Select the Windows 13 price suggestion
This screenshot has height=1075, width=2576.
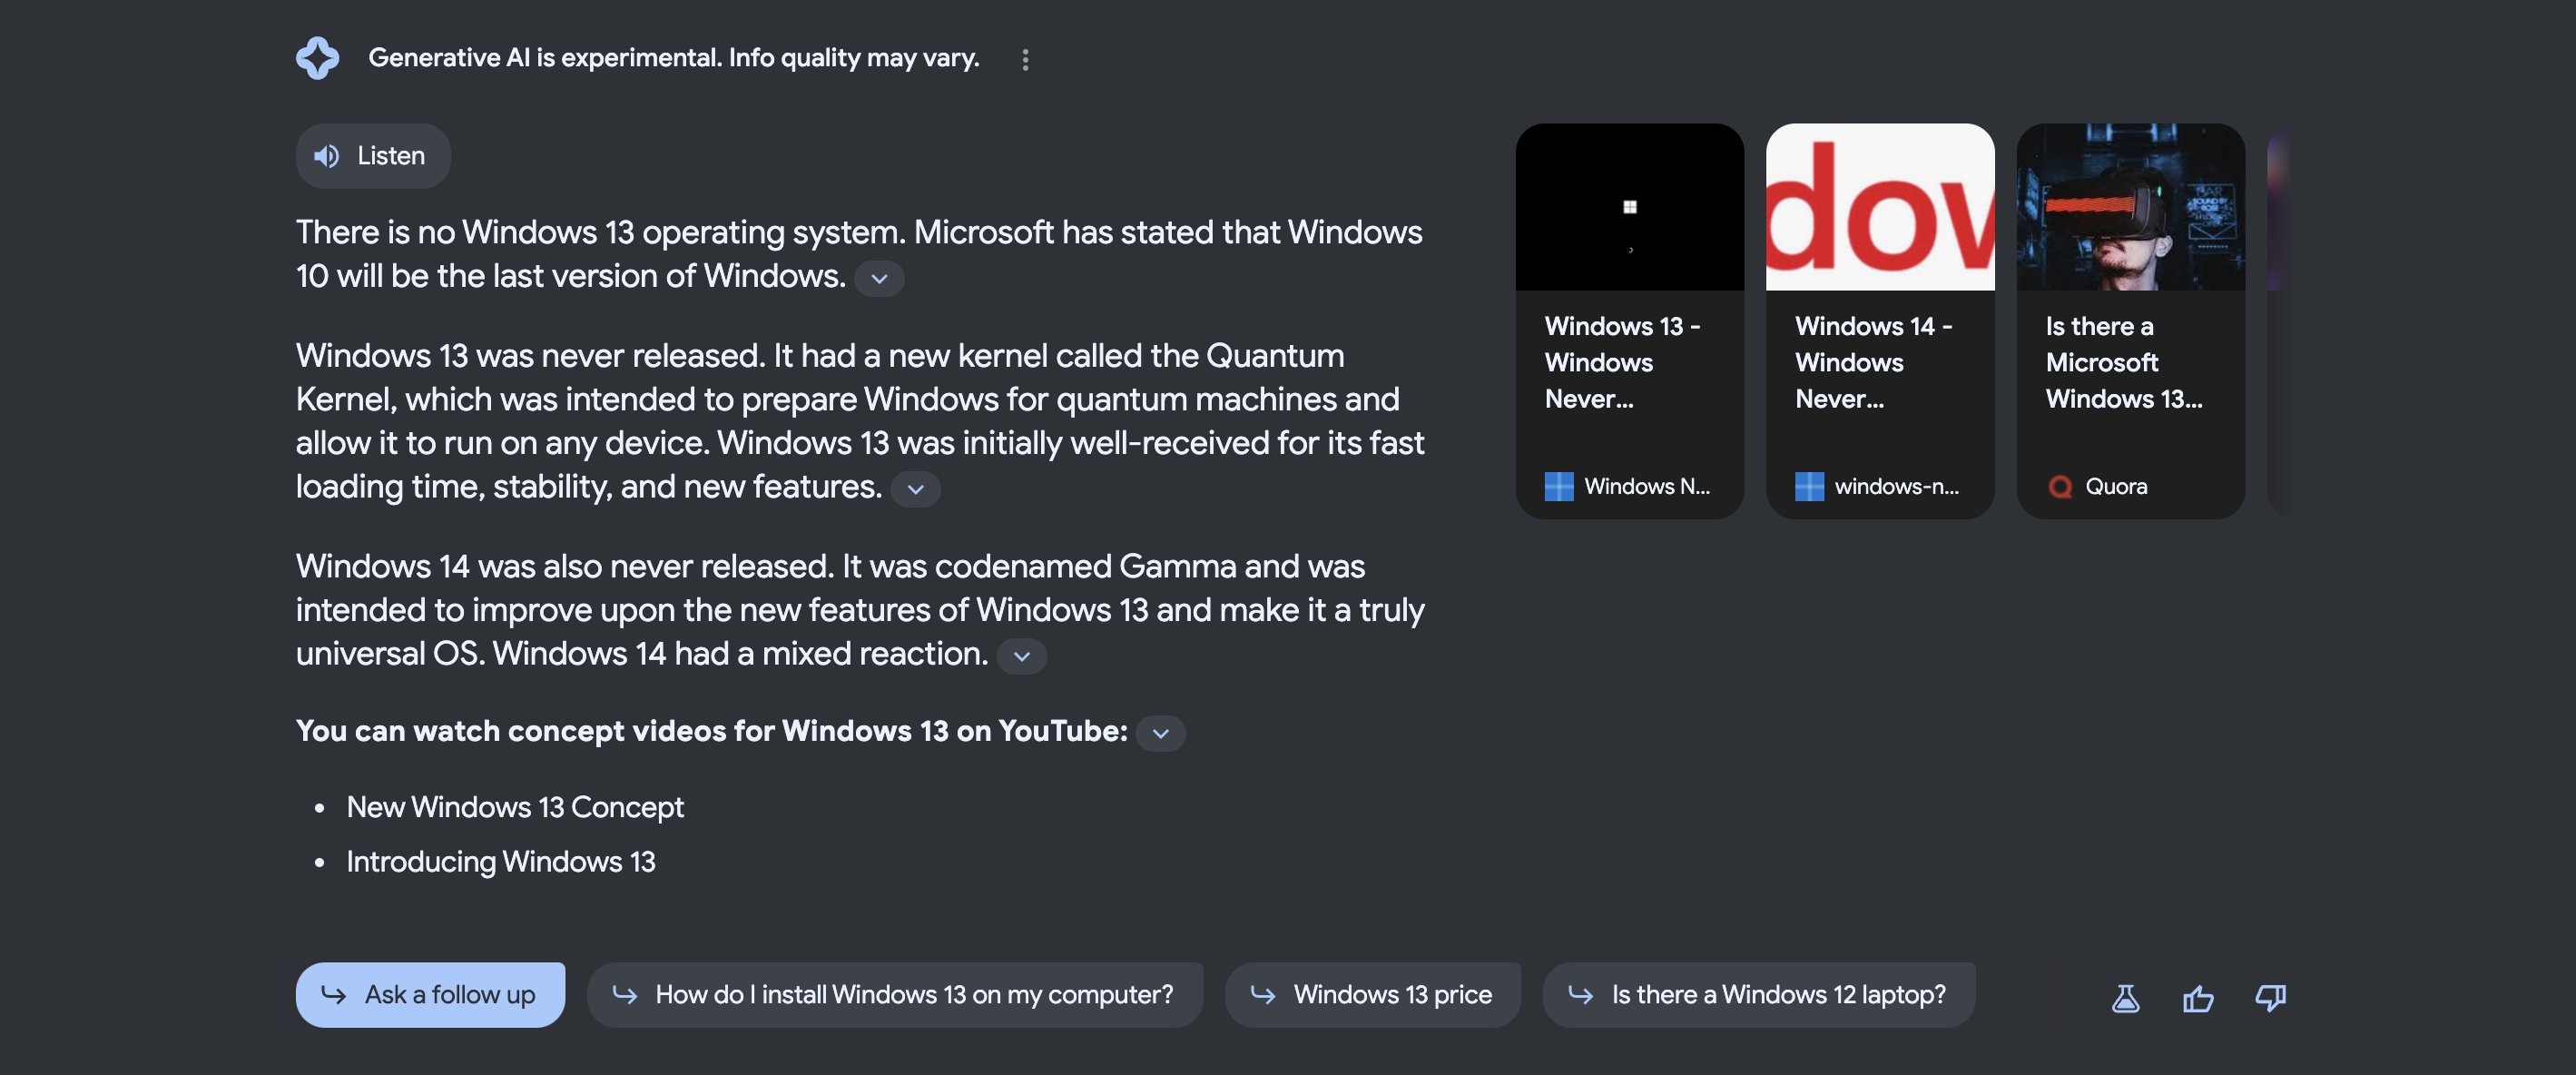pyautogui.click(x=1372, y=995)
